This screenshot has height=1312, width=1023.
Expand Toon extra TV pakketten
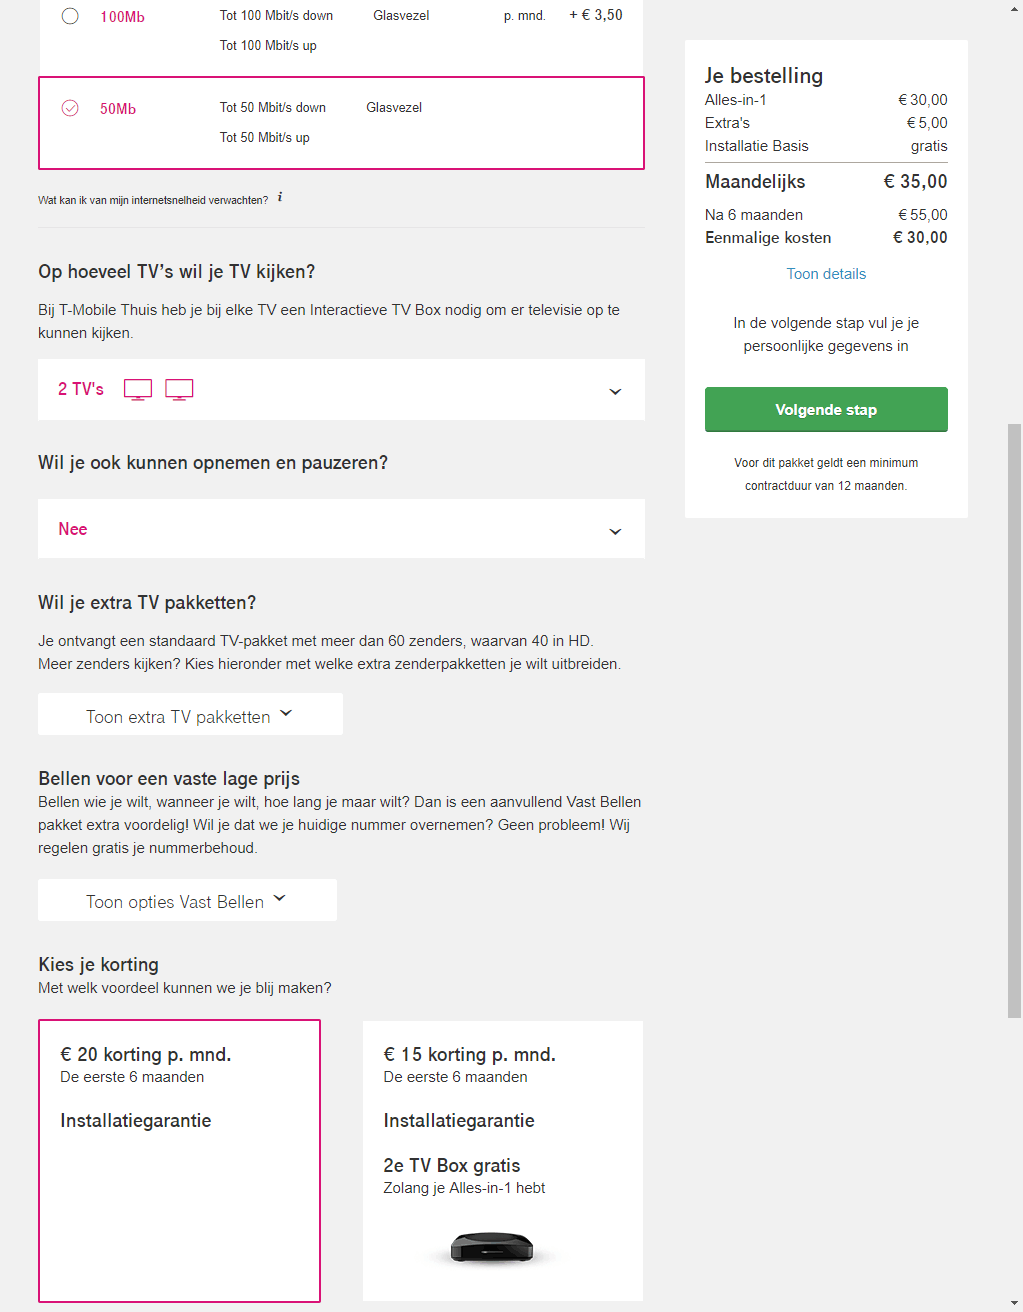click(x=190, y=714)
